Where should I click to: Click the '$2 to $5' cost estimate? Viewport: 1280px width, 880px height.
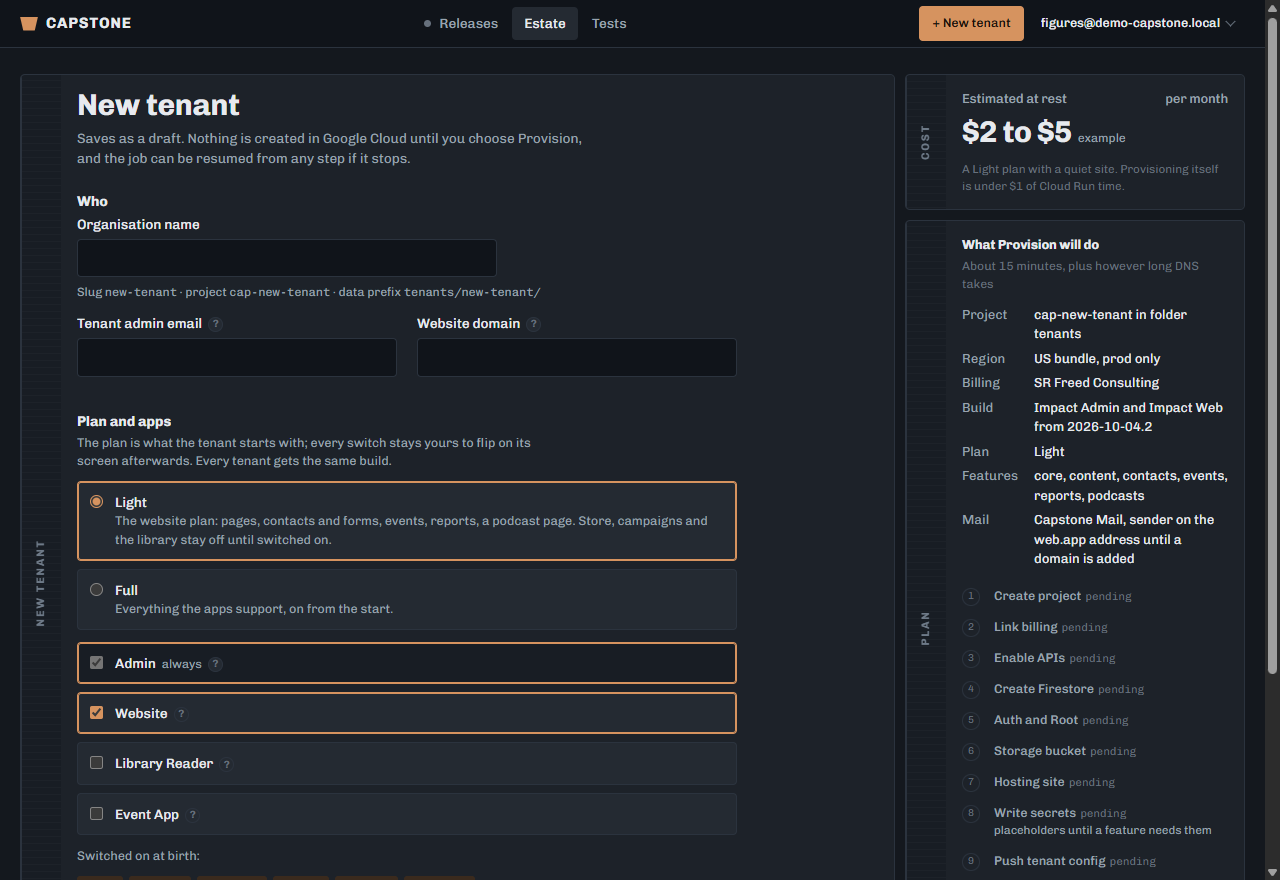(x=1016, y=132)
